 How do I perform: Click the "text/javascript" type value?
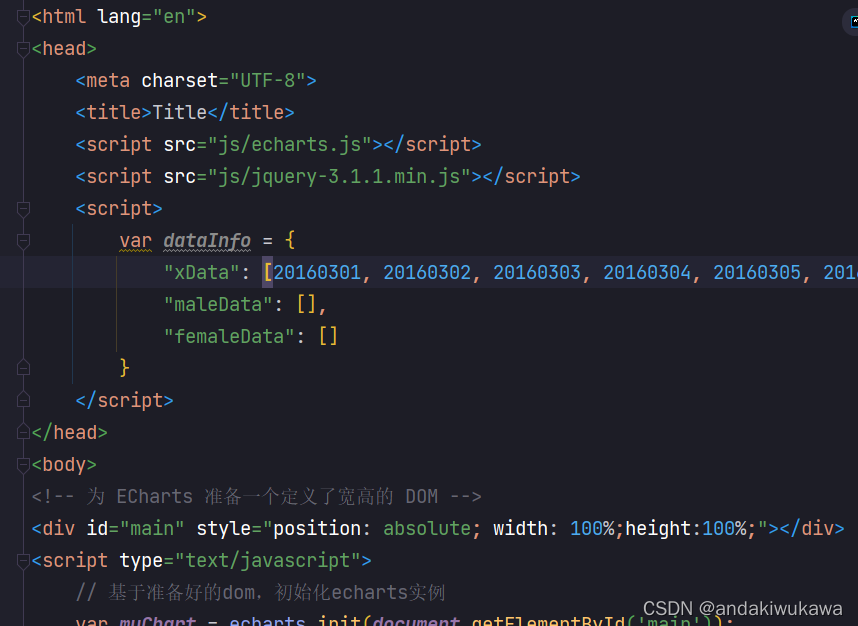[x=268, y=560]
